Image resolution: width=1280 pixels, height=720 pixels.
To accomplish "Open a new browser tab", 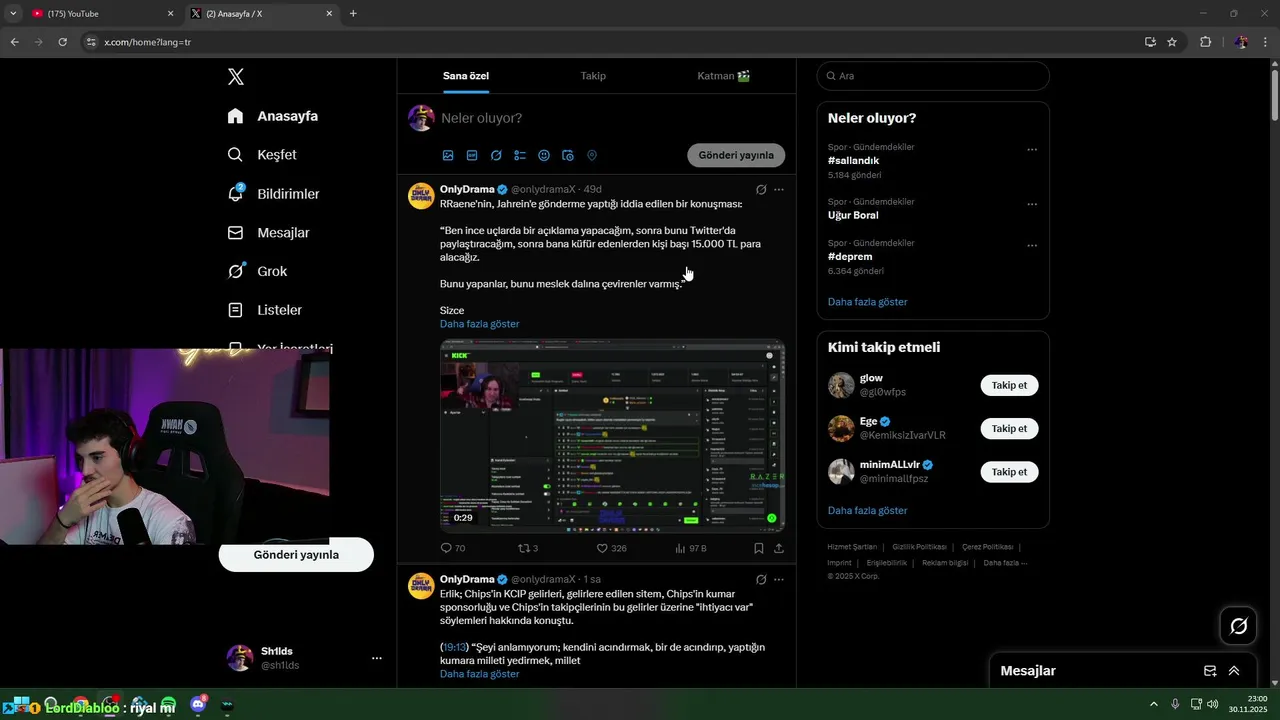I will [x=353, y=14].
